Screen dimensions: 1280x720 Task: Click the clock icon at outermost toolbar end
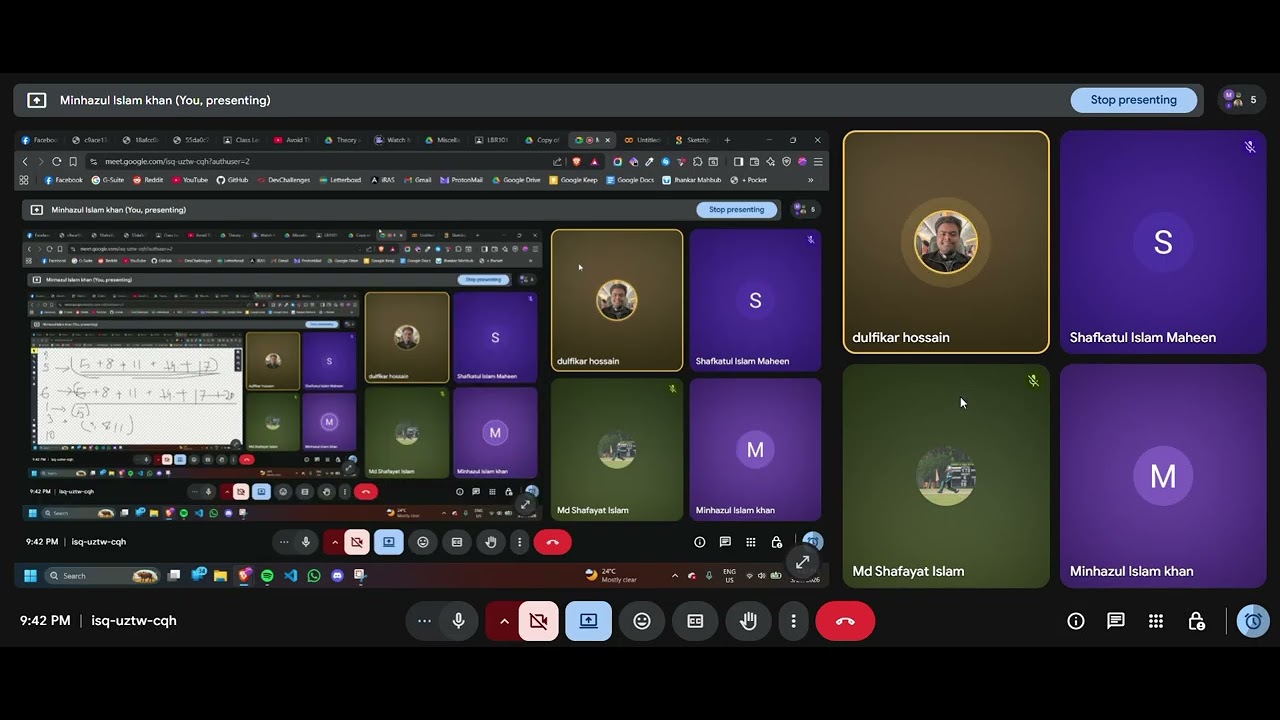tap(1253, 621)
